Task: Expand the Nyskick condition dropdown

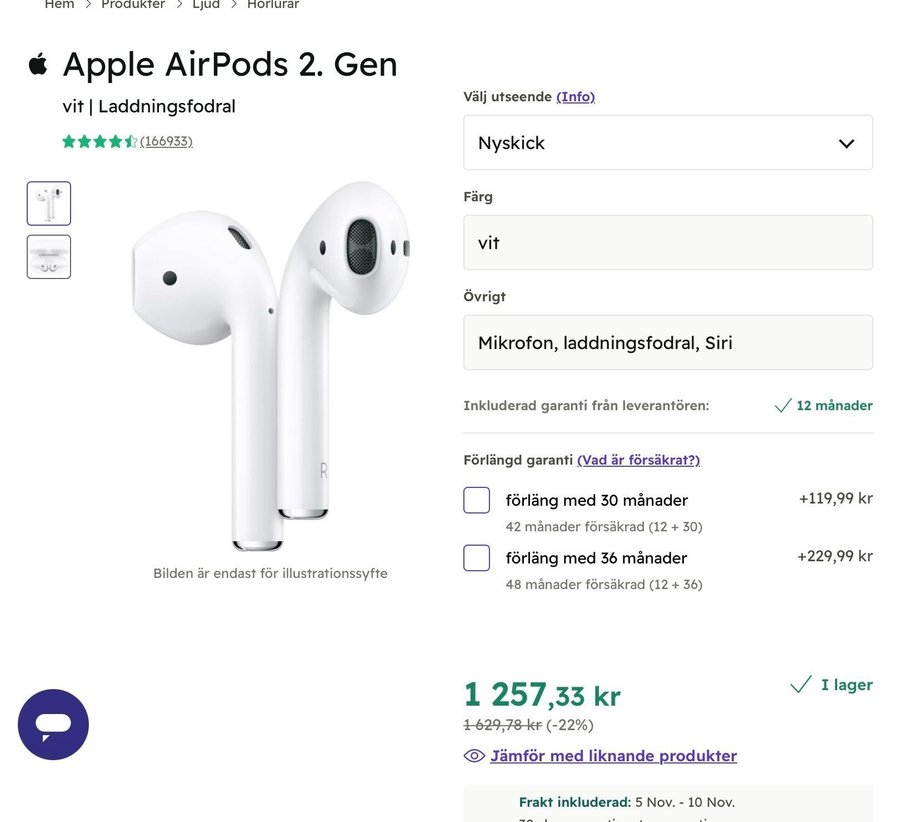Action: 667,143
